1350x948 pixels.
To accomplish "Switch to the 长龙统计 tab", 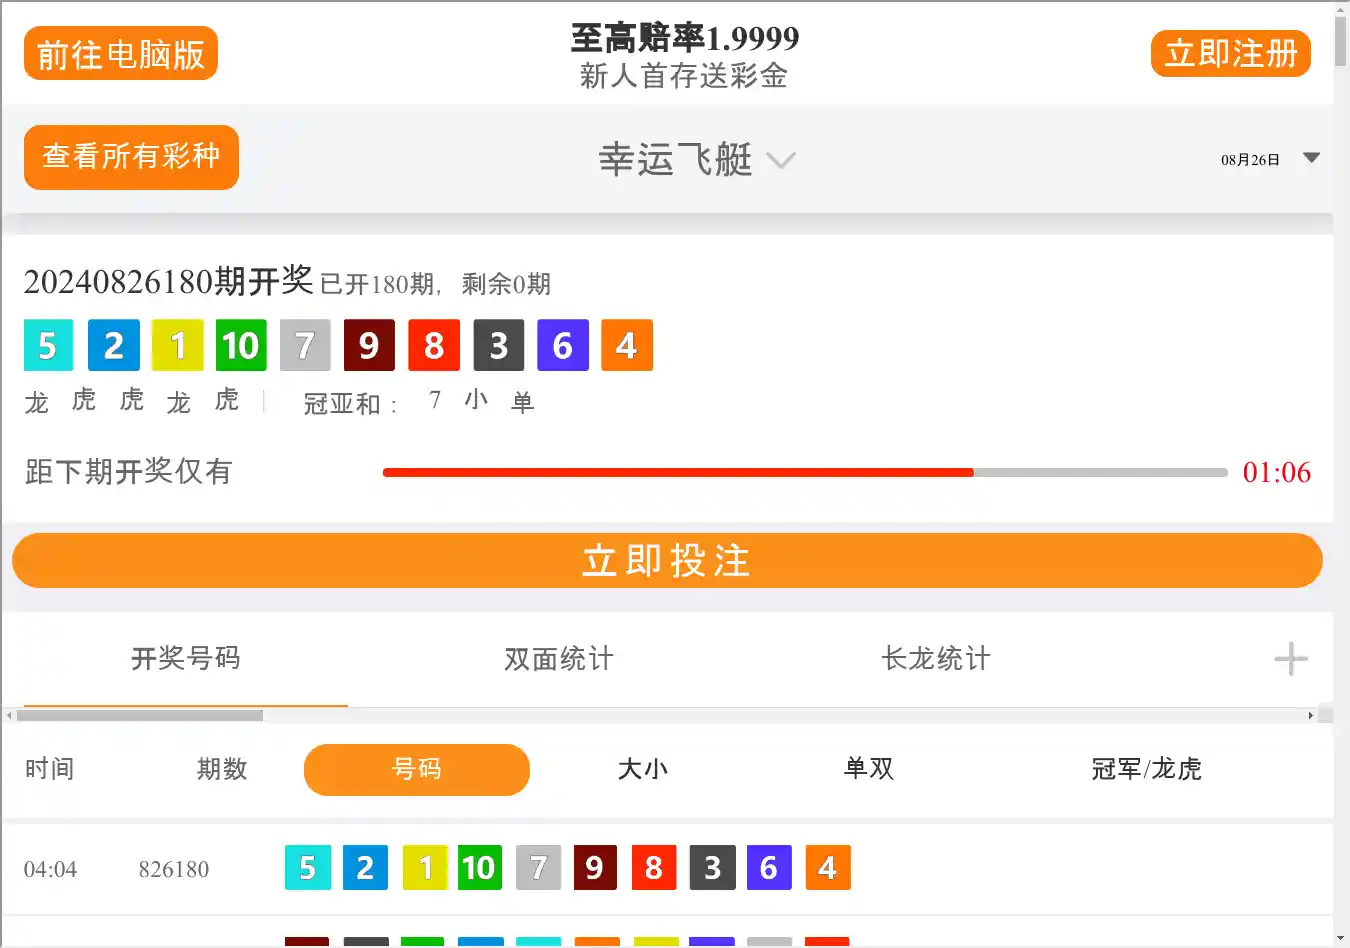I will point(935,659).
